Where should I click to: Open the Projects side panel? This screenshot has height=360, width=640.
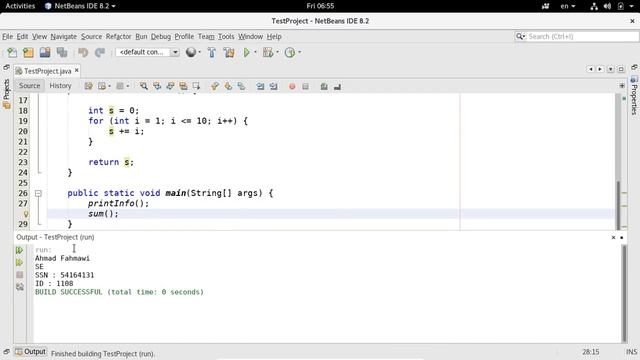pos(6,93)
